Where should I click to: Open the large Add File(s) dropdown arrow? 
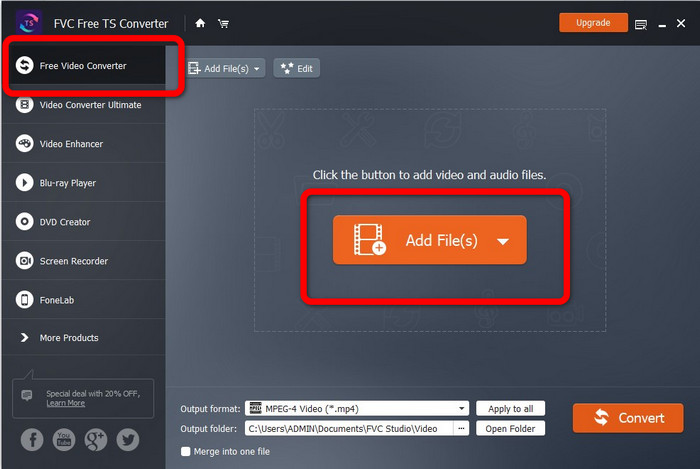503,241
